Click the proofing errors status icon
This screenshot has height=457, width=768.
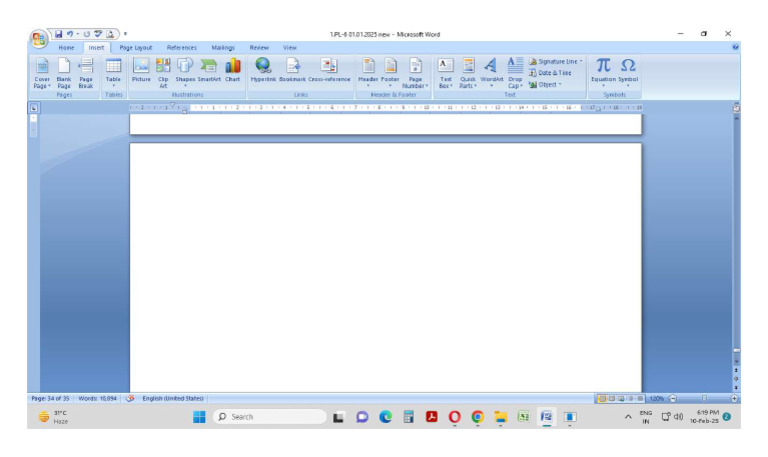pyautogui.click(x=130, y=398)
